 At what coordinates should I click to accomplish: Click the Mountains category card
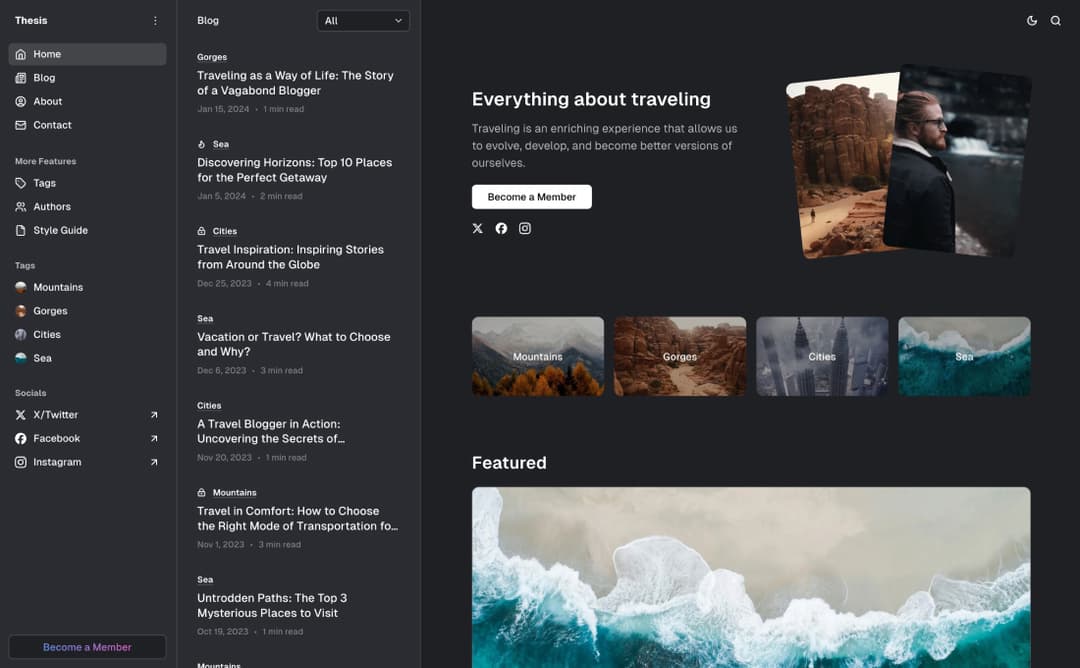tap(538, 356)
